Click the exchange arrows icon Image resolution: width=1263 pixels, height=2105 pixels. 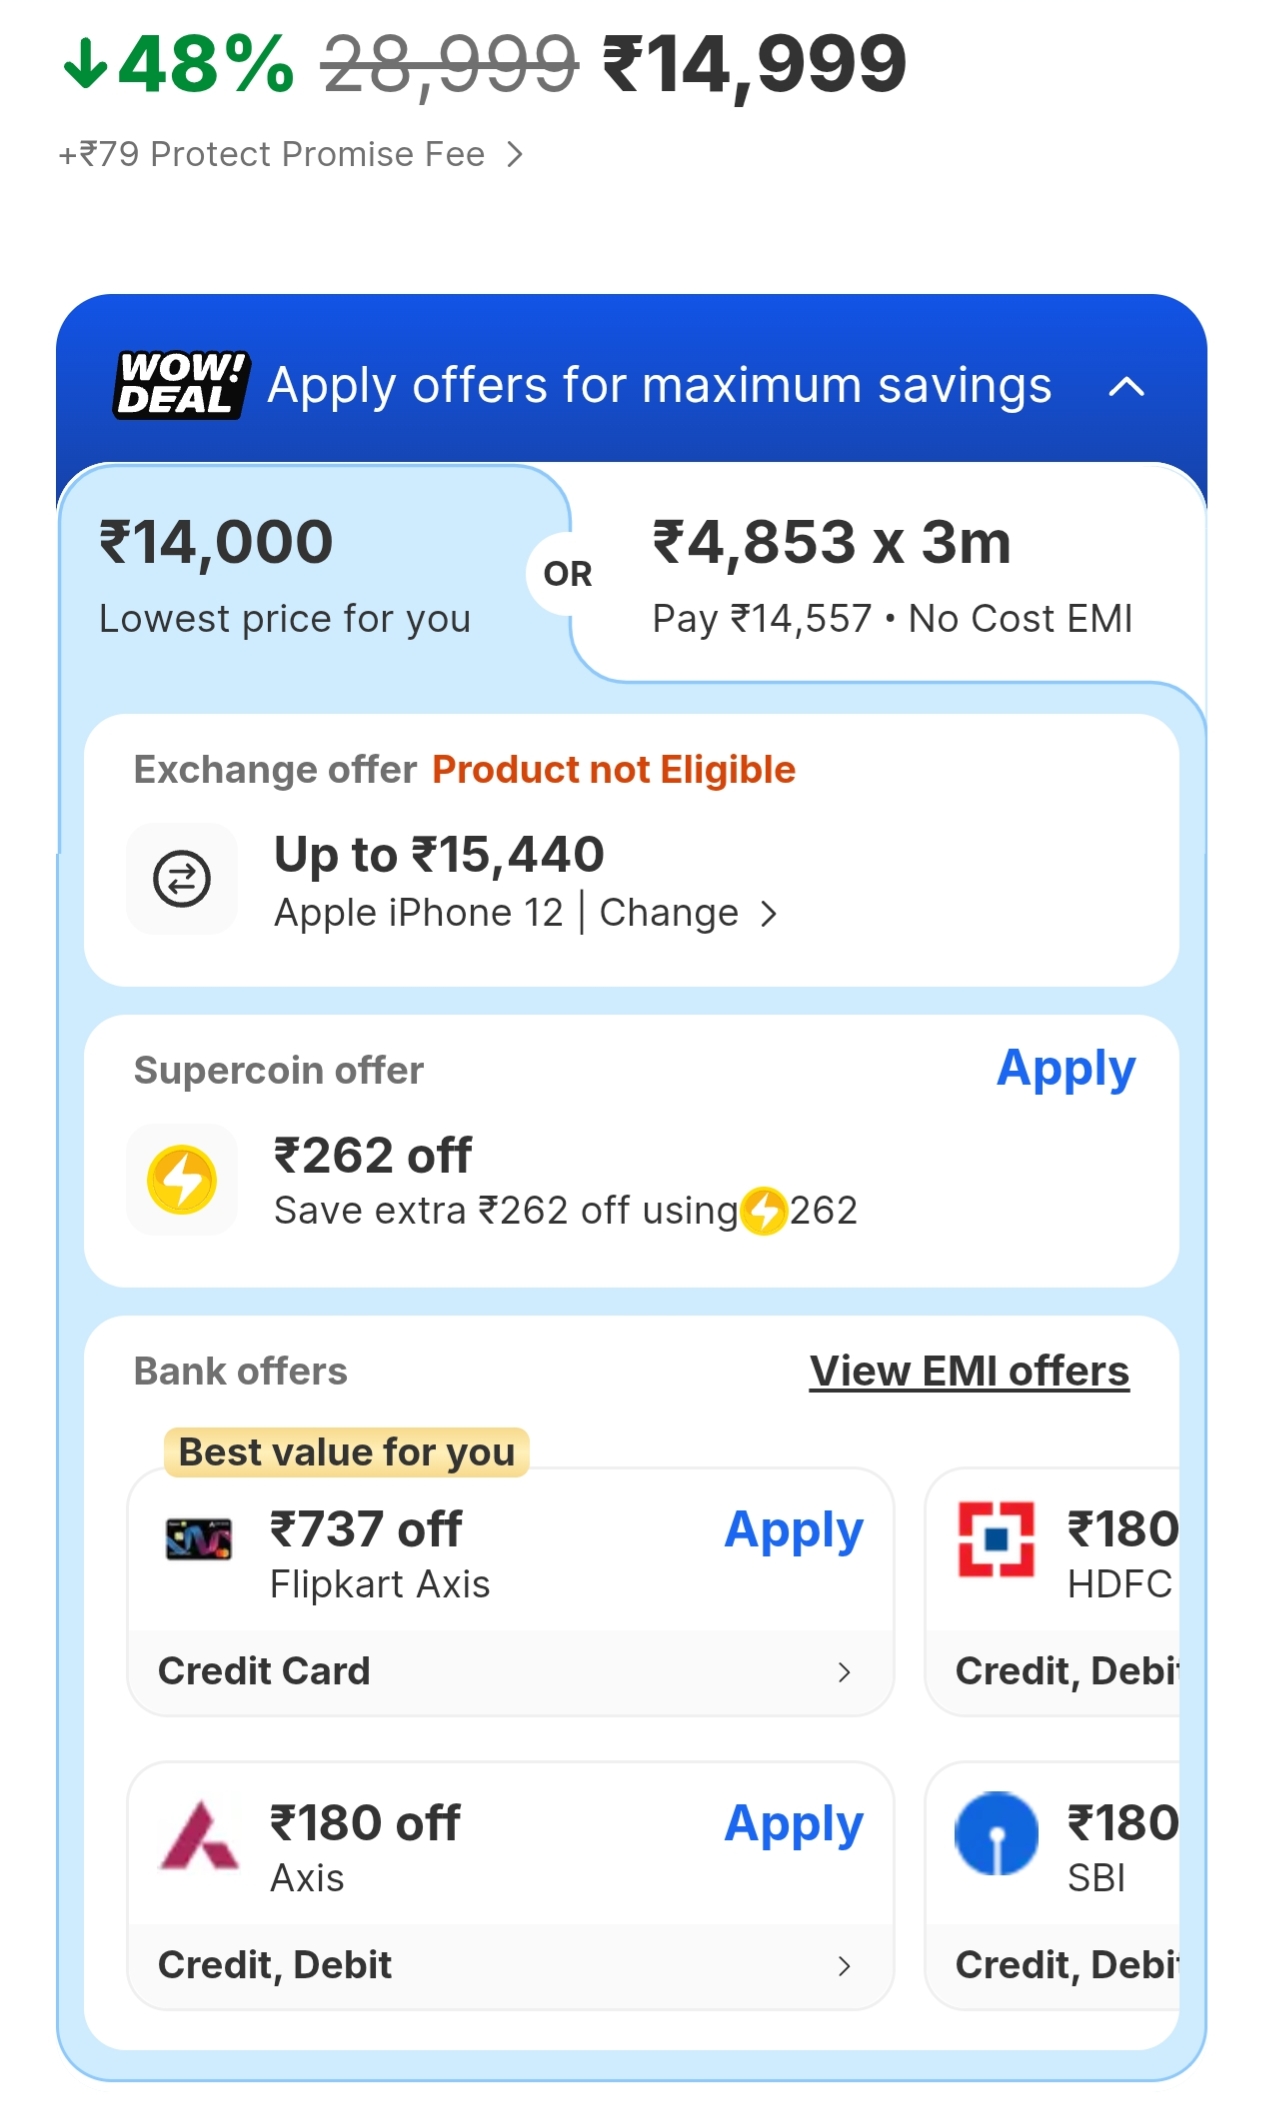tap(182, 879)
